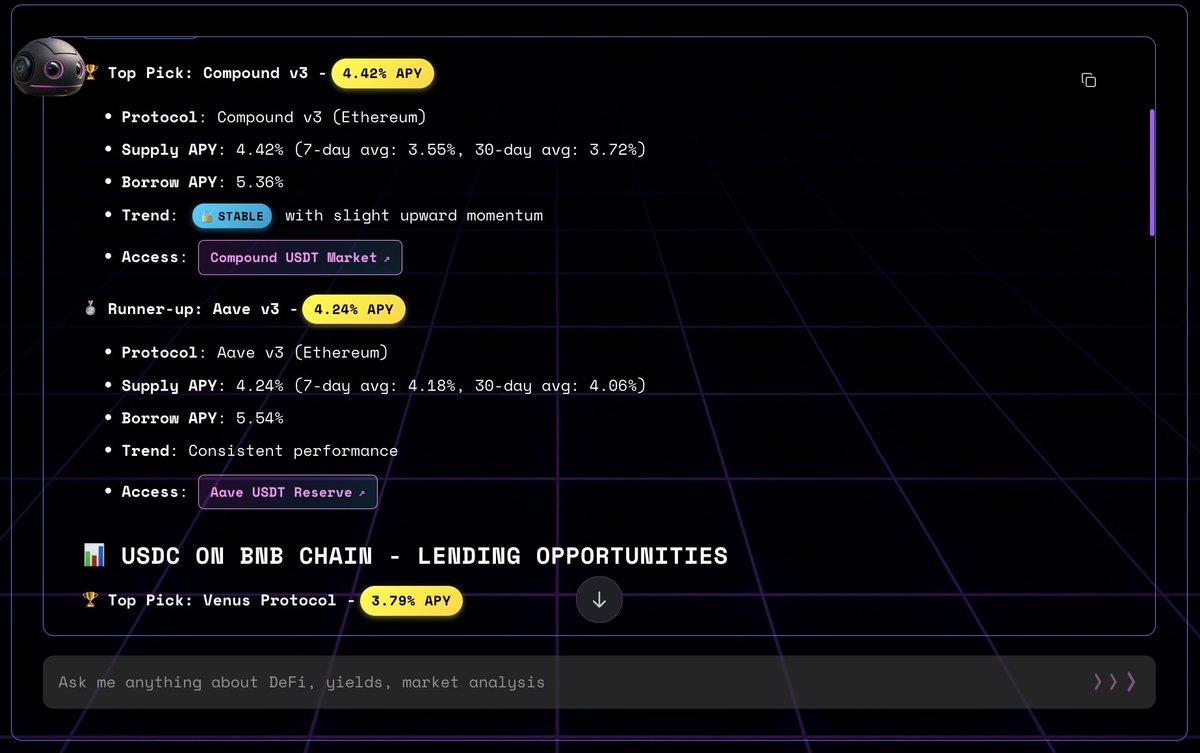
Task: Click 'Top Pick: Venus Protocol' heading
Action: tap(222, 600)
